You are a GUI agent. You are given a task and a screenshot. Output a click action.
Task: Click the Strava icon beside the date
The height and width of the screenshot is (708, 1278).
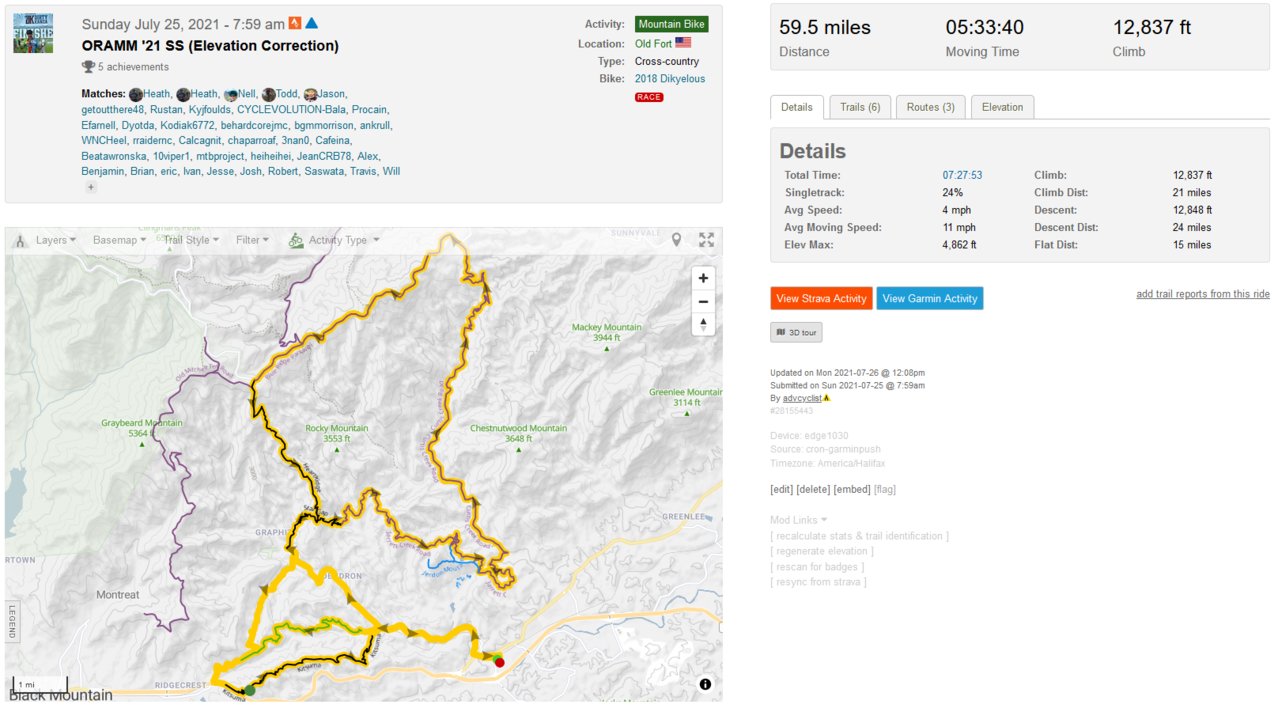[295, 23]
